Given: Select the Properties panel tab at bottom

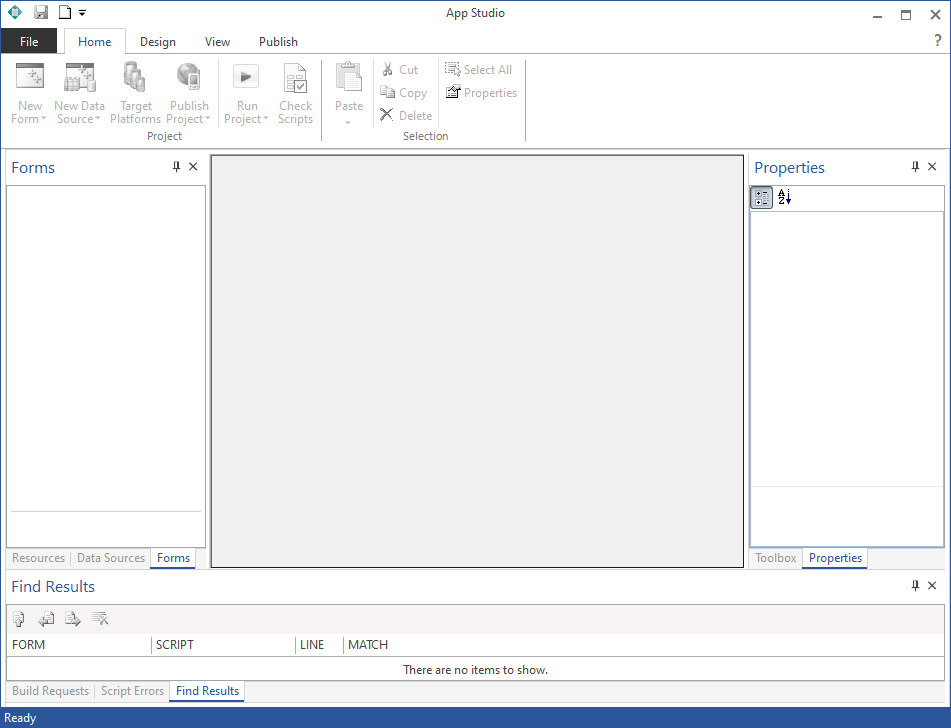Looking at the screenshot, I should coord(835,558).
